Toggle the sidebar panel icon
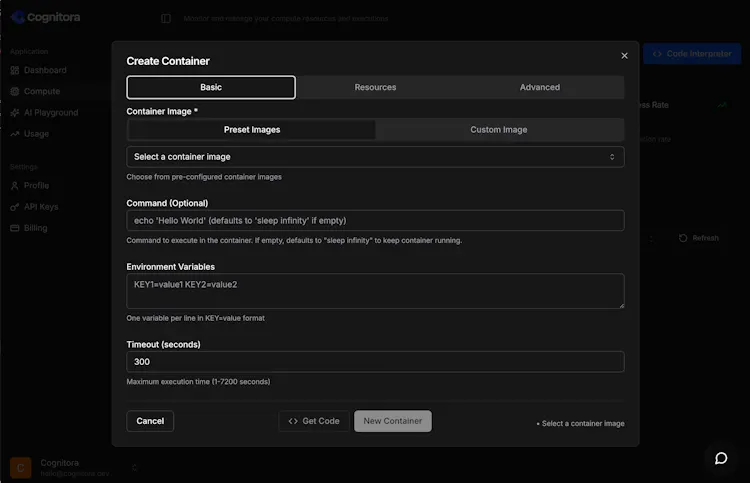The image size is (750, 483). (166, 19)
